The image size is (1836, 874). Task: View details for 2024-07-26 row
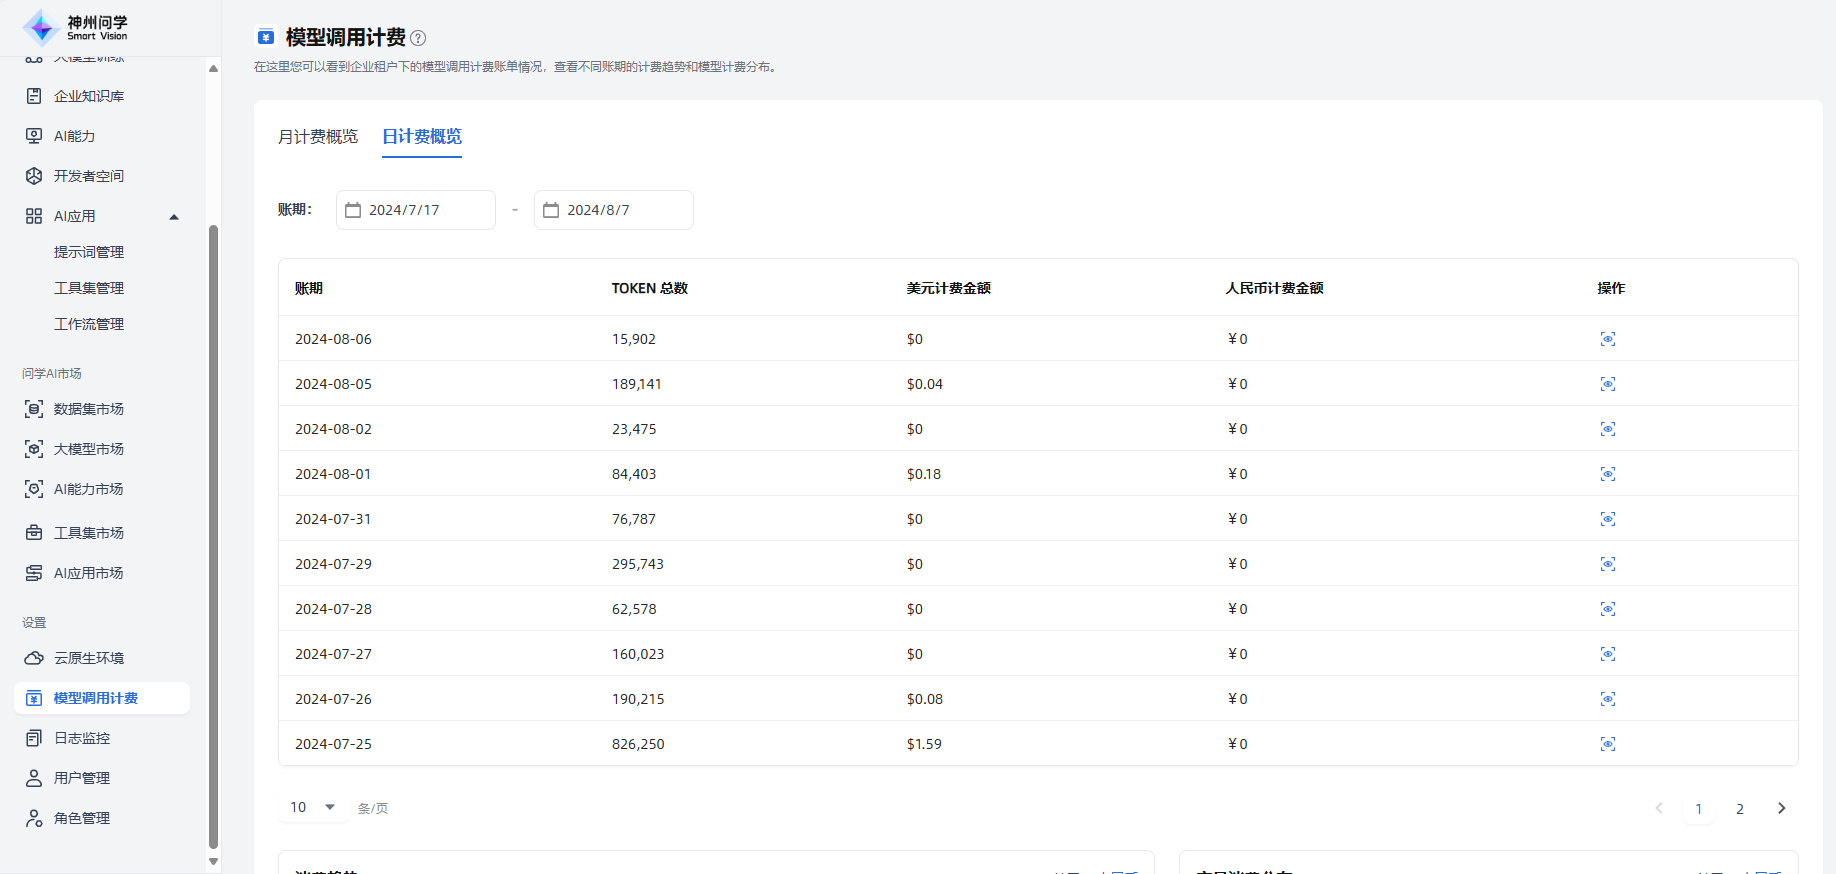tap(1608, 699)
